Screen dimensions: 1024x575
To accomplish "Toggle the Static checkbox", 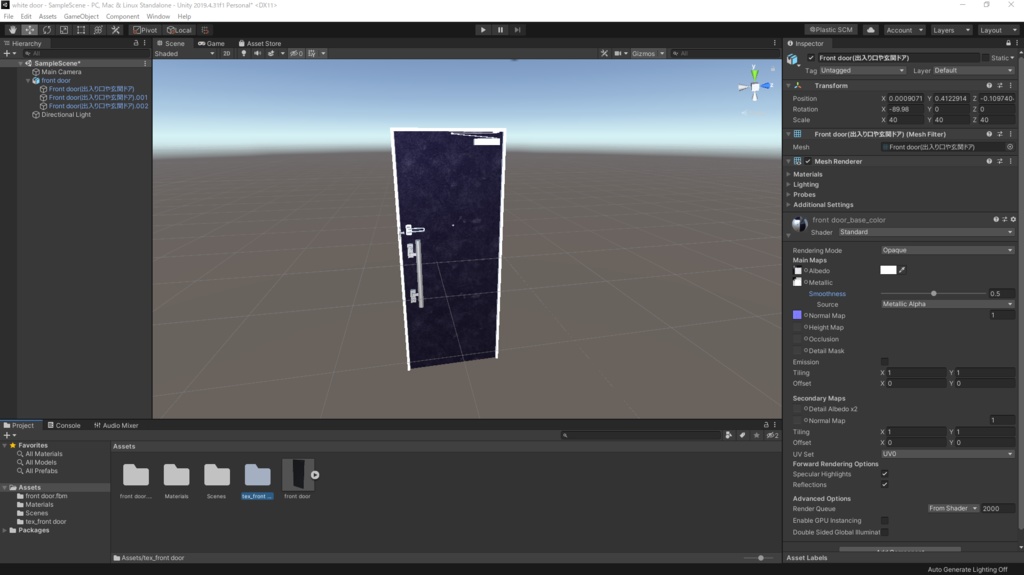I will (x=985, y=58).
